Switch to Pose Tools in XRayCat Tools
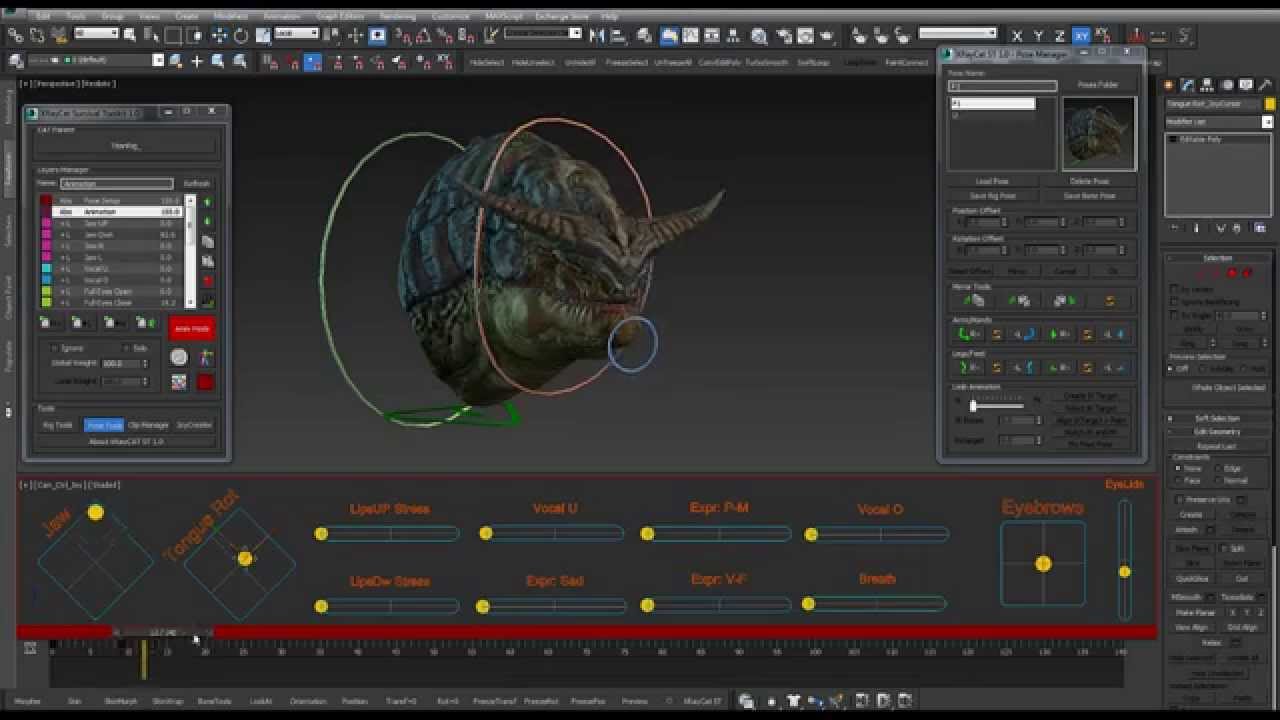 (x=103, y=425)
